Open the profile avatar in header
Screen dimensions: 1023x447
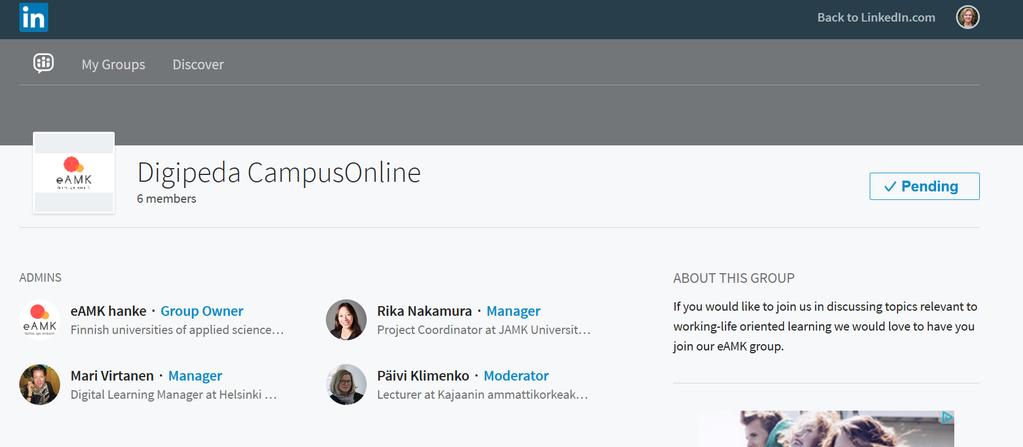point(967,17)
